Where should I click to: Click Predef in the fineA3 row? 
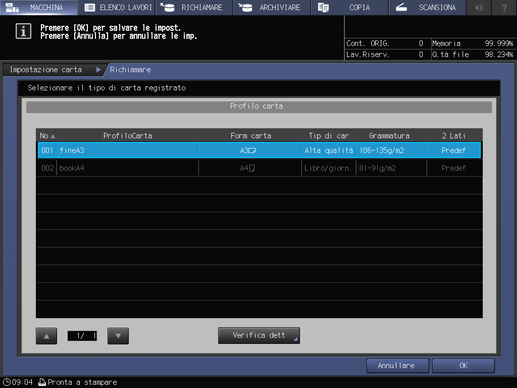point(454,150)
